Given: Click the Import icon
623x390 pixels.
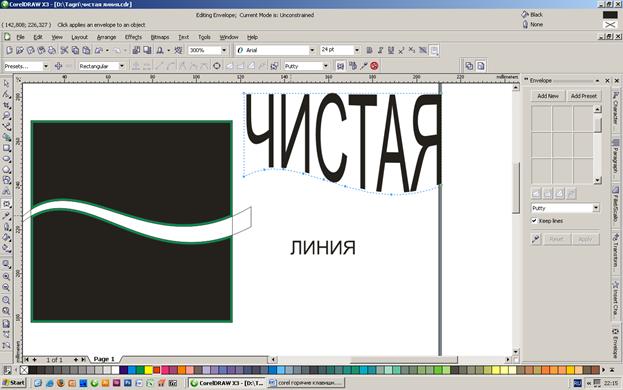Looking at the screenshot, I should click(136, 50).
